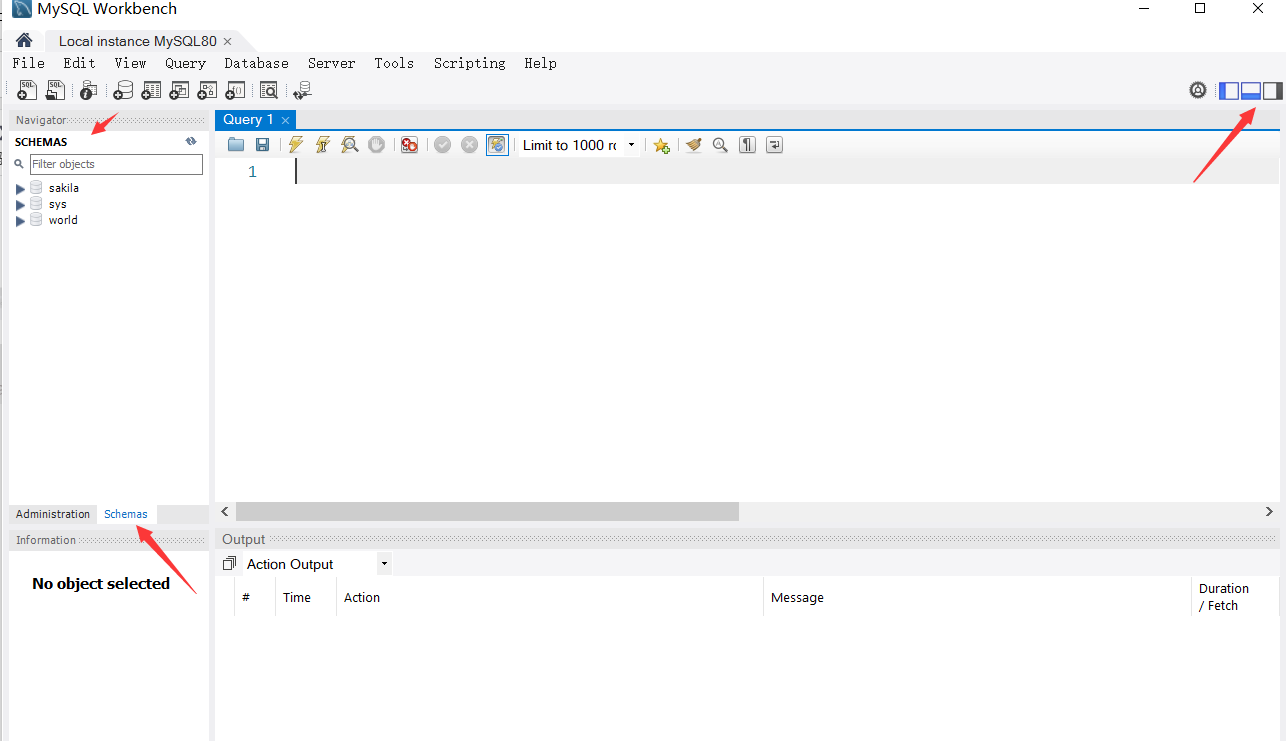Expand the sys schema
Viewport: 1286px width, 741px height.
pyautogui.click(x=20, y=205)
